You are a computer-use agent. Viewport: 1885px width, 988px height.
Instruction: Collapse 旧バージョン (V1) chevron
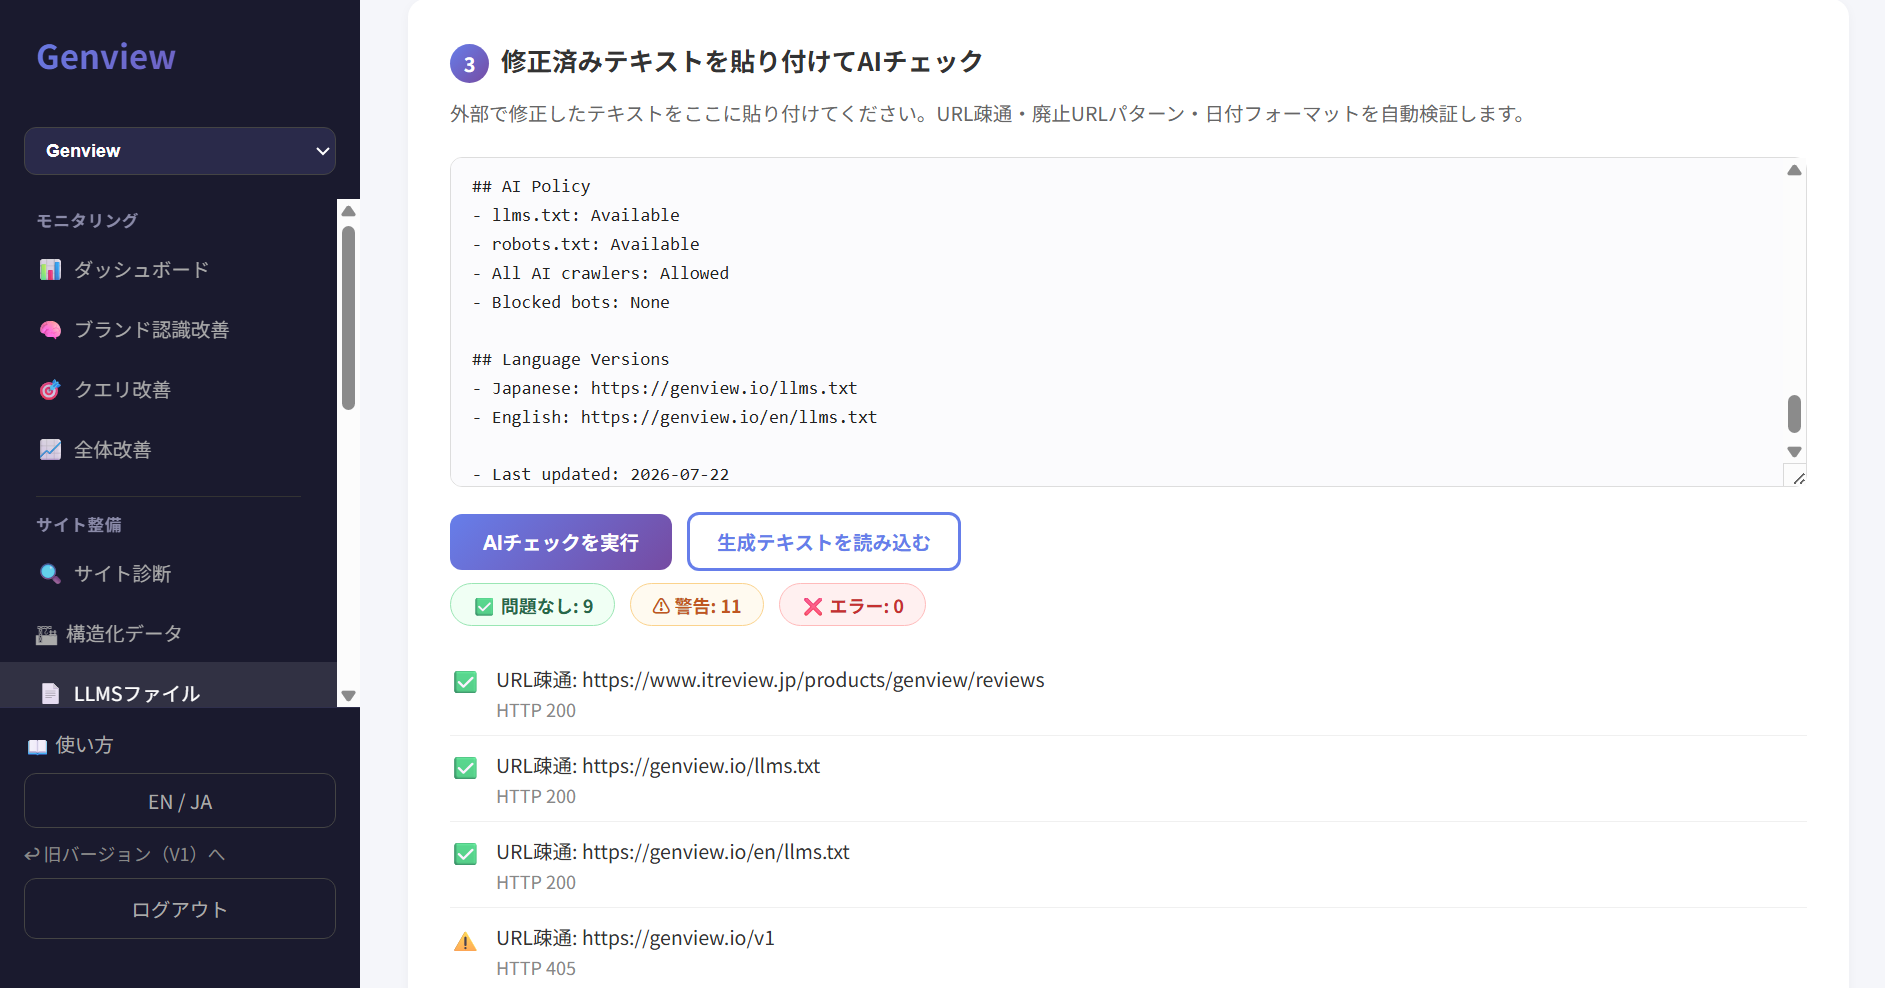[217, 854]
